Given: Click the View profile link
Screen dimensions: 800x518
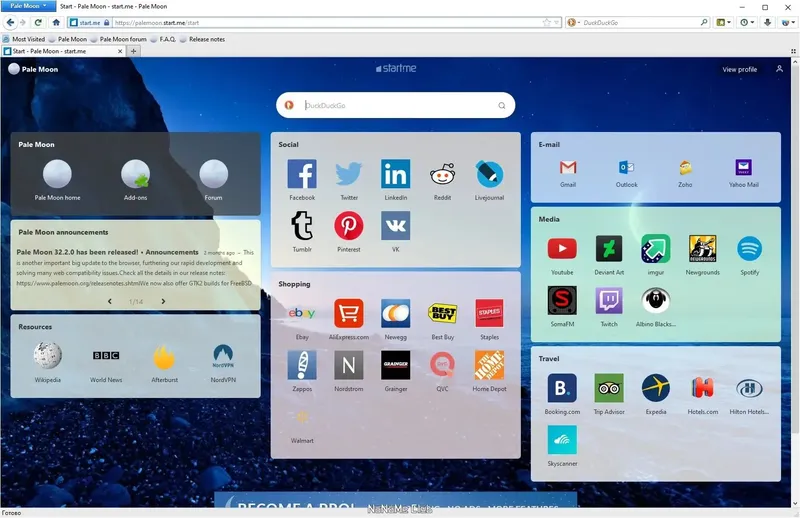Looking at the screenshot, I should coord(739,69).
